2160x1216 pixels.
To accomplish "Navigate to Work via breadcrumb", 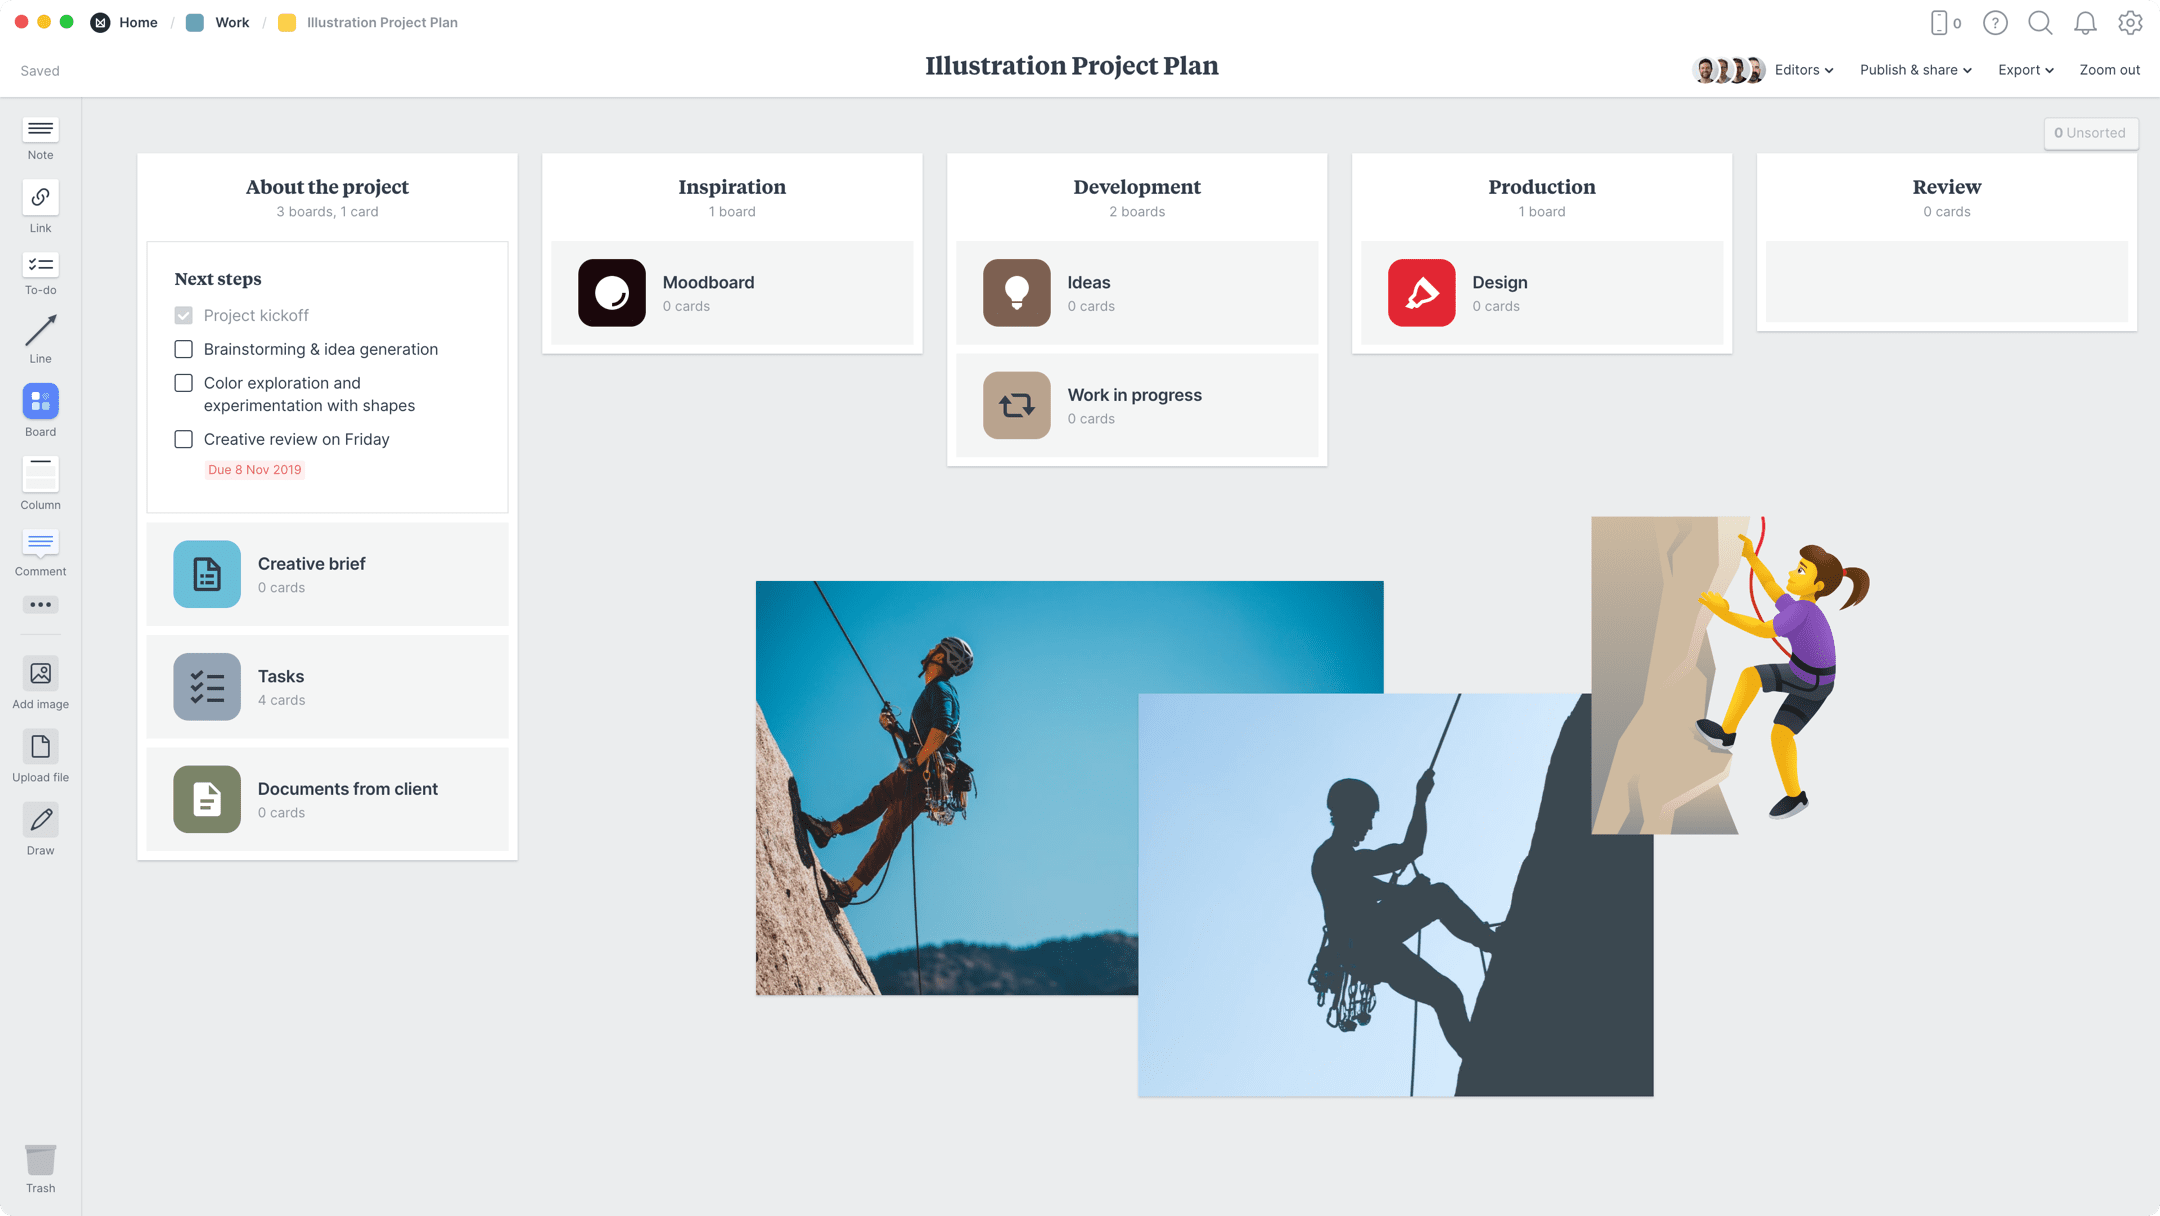I will (x=231, y=22).
